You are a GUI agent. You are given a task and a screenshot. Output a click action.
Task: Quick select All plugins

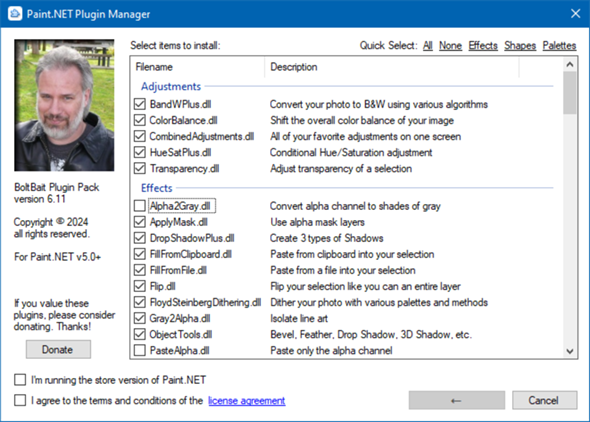click(427, 46)
